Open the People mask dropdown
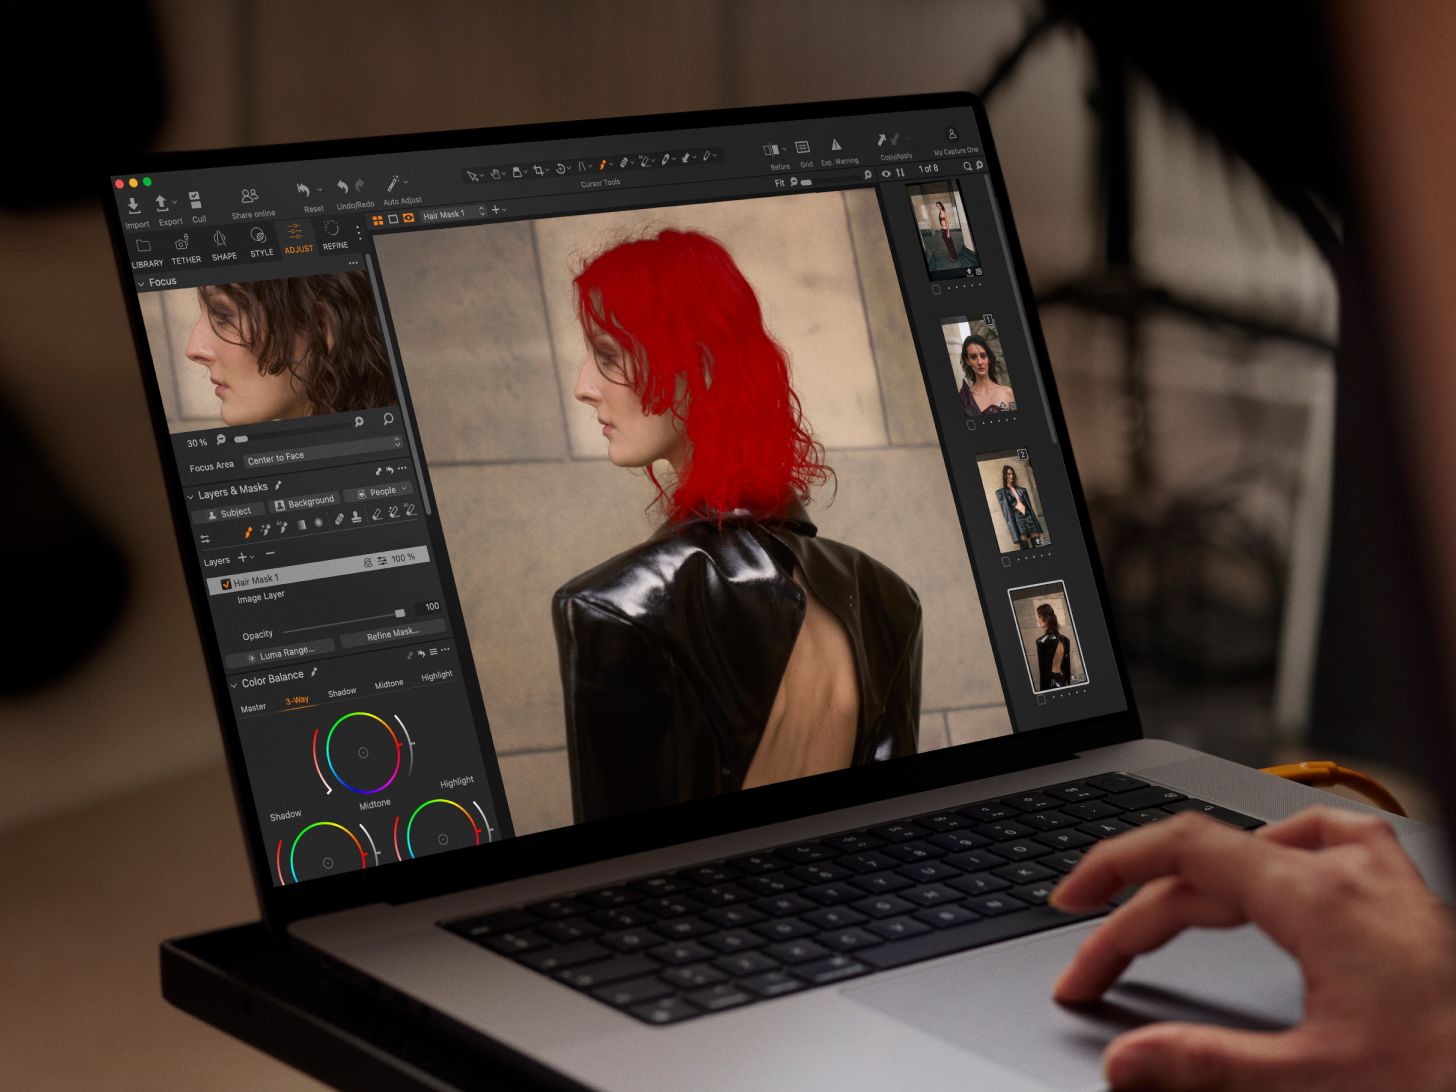 tap(378, 492)
